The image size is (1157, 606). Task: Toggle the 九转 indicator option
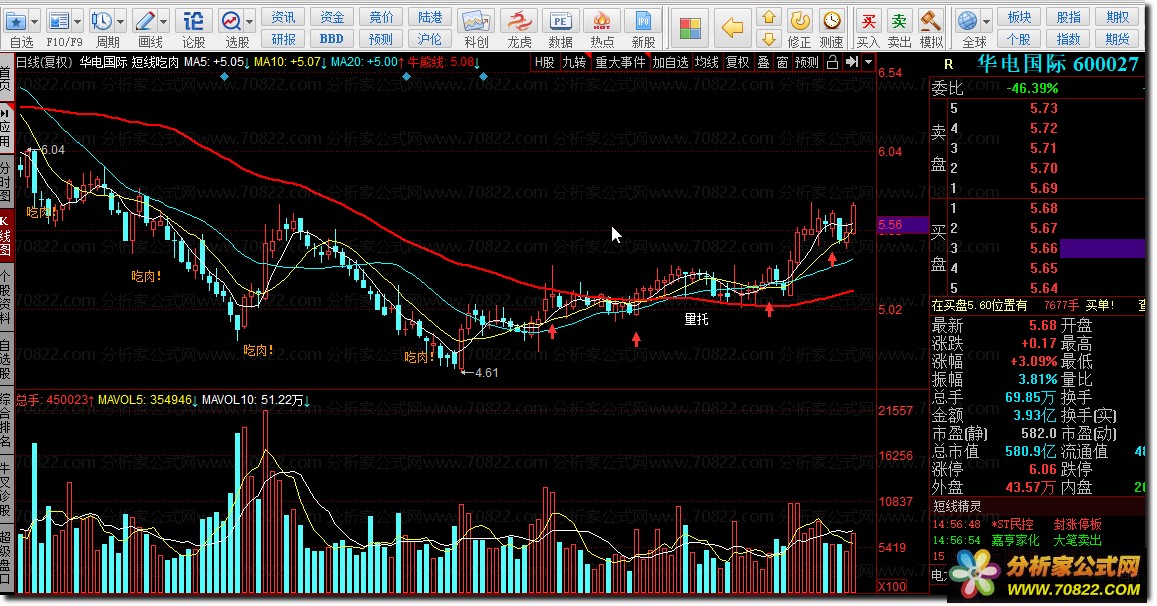tap(574, 63)
